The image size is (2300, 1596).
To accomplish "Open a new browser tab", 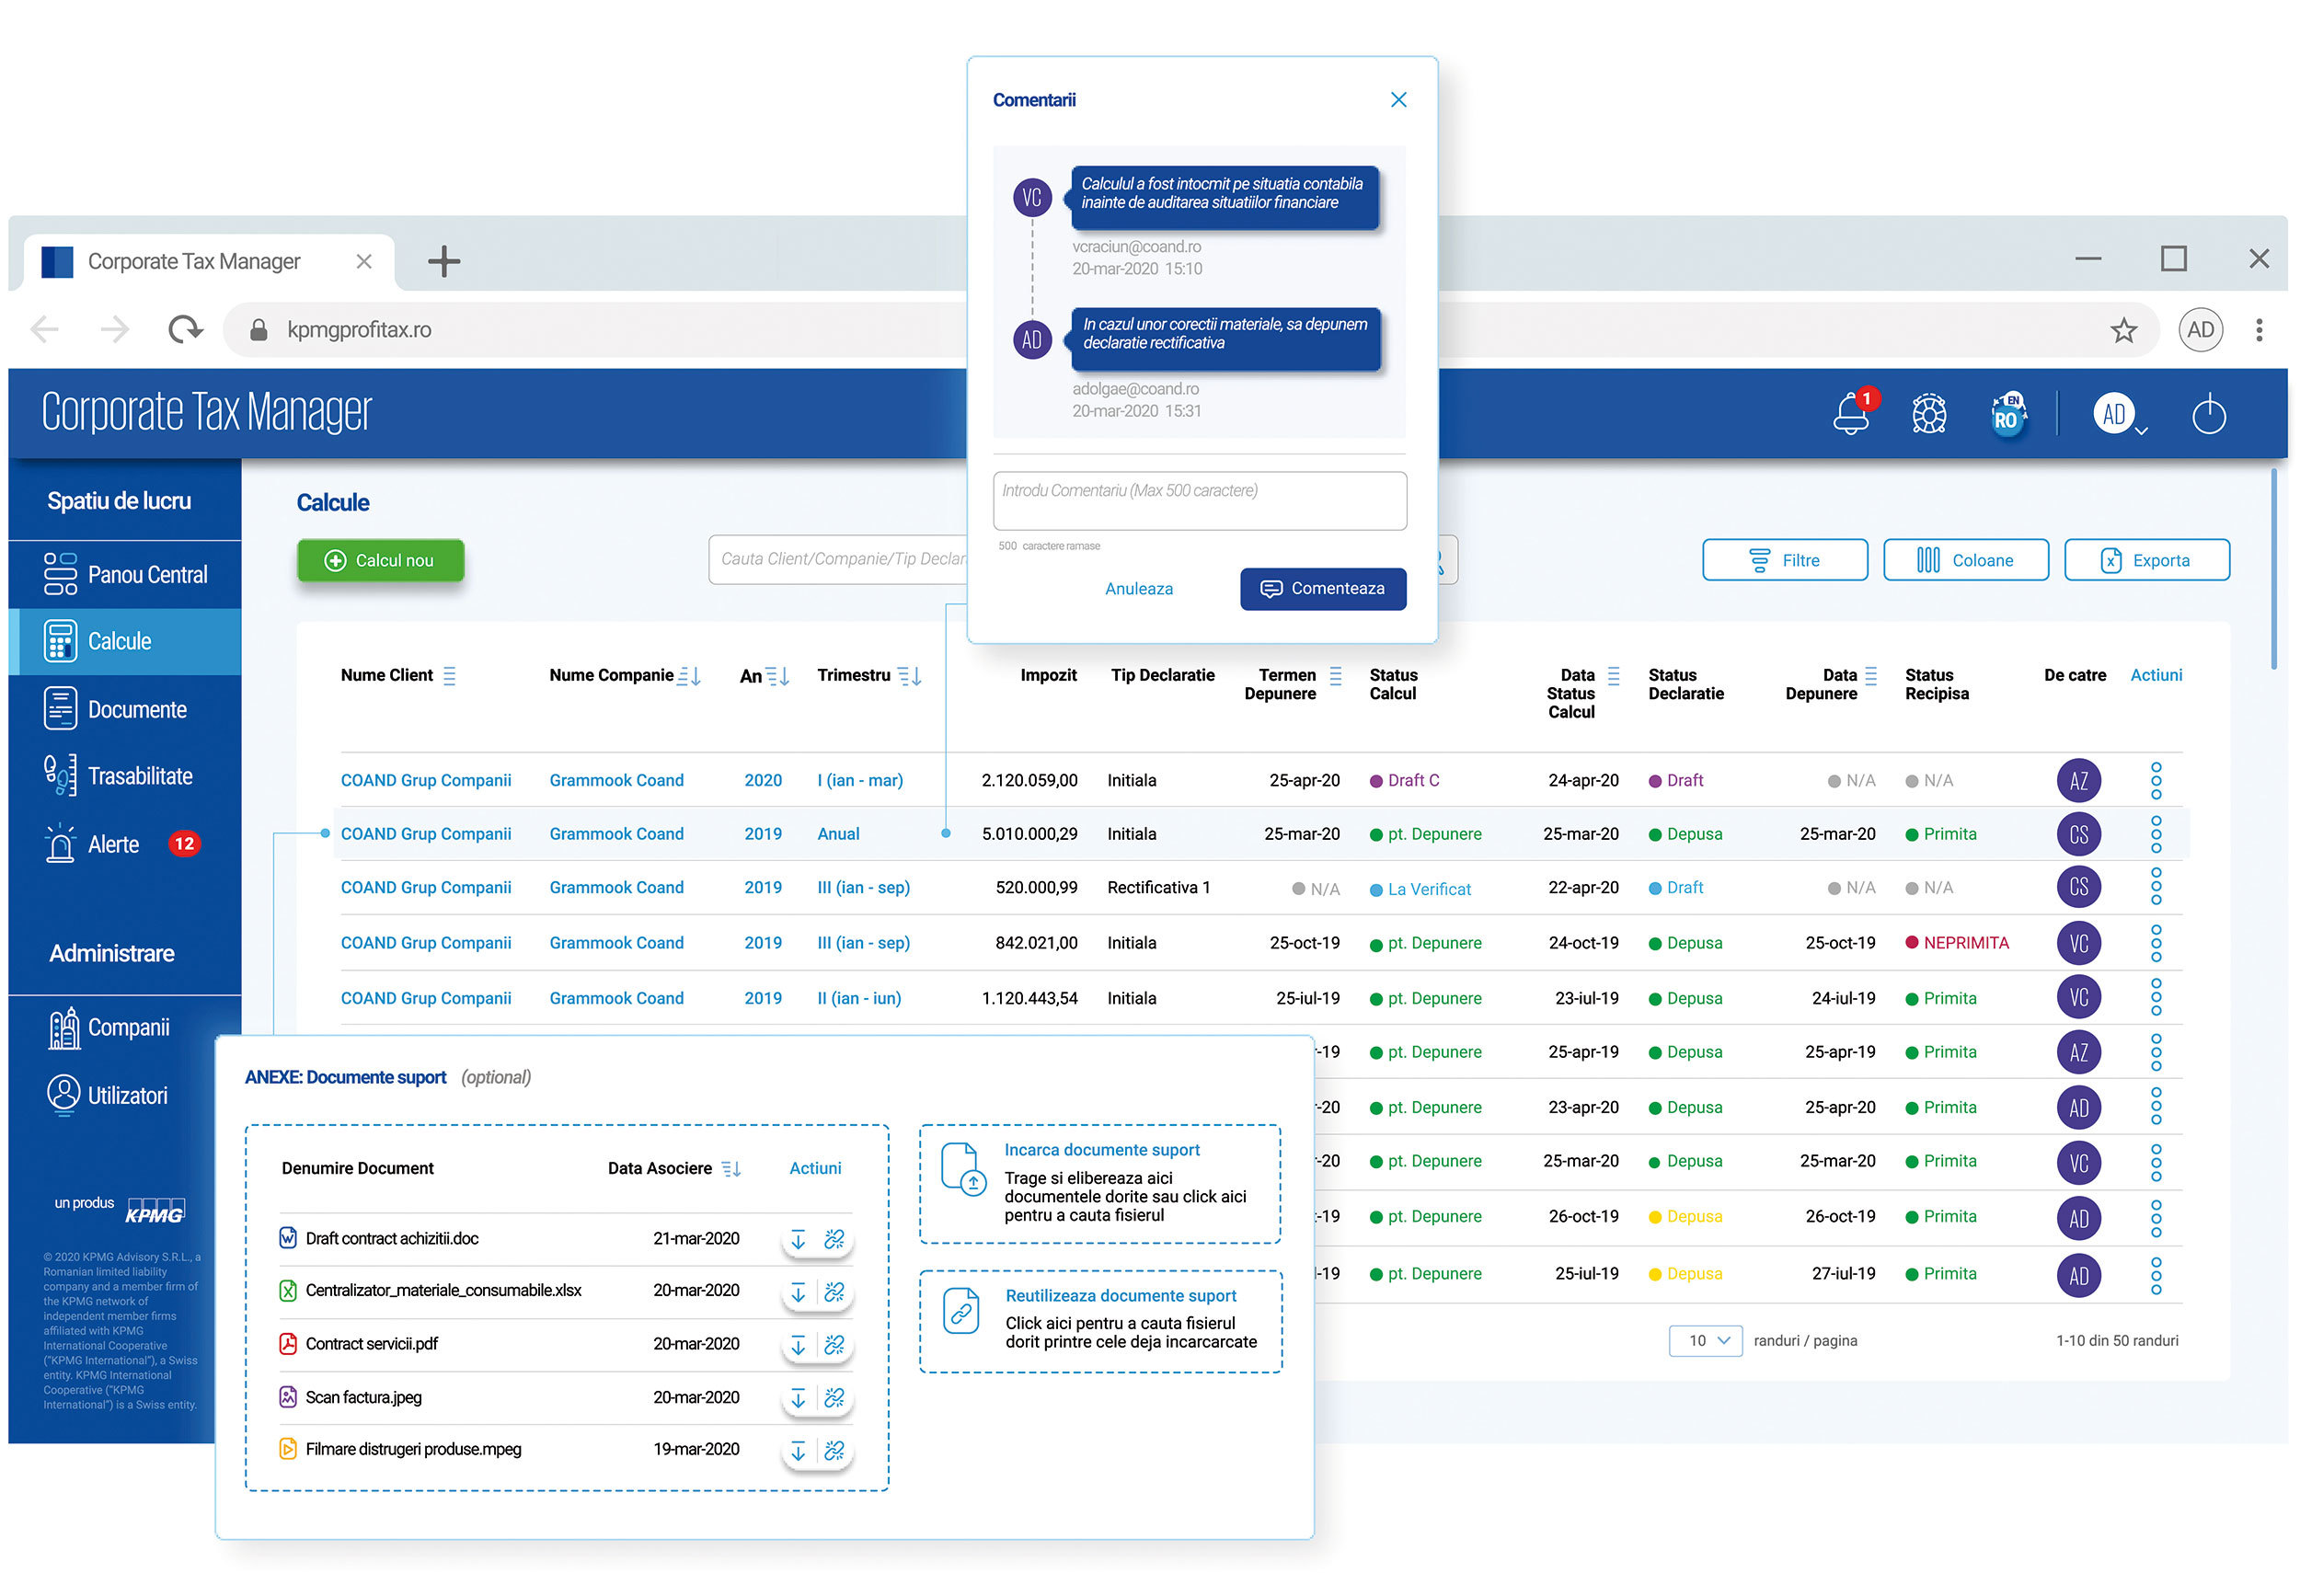I will (x=443, y=262).
